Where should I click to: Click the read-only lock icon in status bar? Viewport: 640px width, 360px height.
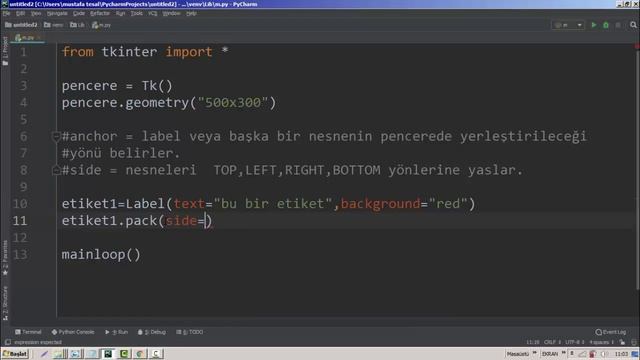tap(622, 342)
